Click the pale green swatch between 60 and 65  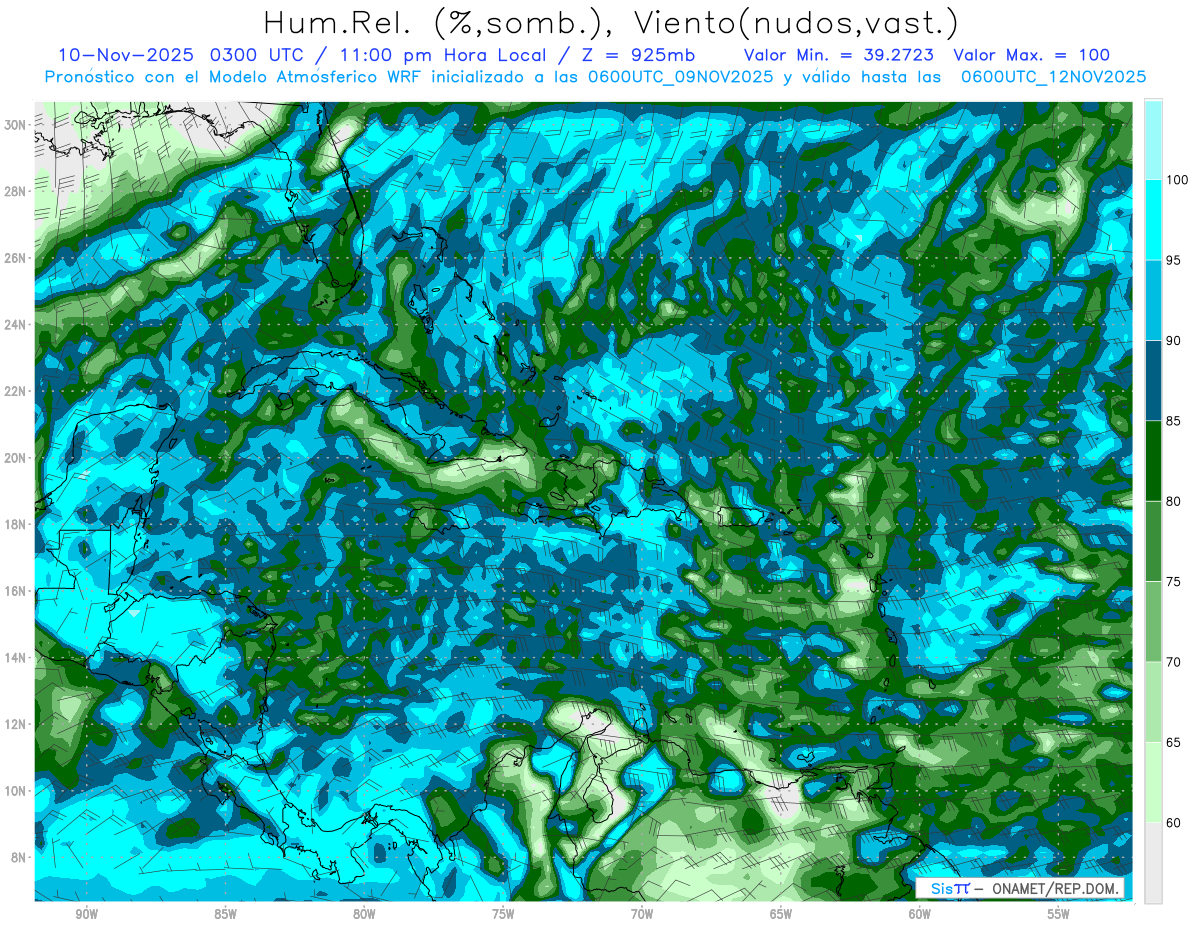click(1153, 782)
